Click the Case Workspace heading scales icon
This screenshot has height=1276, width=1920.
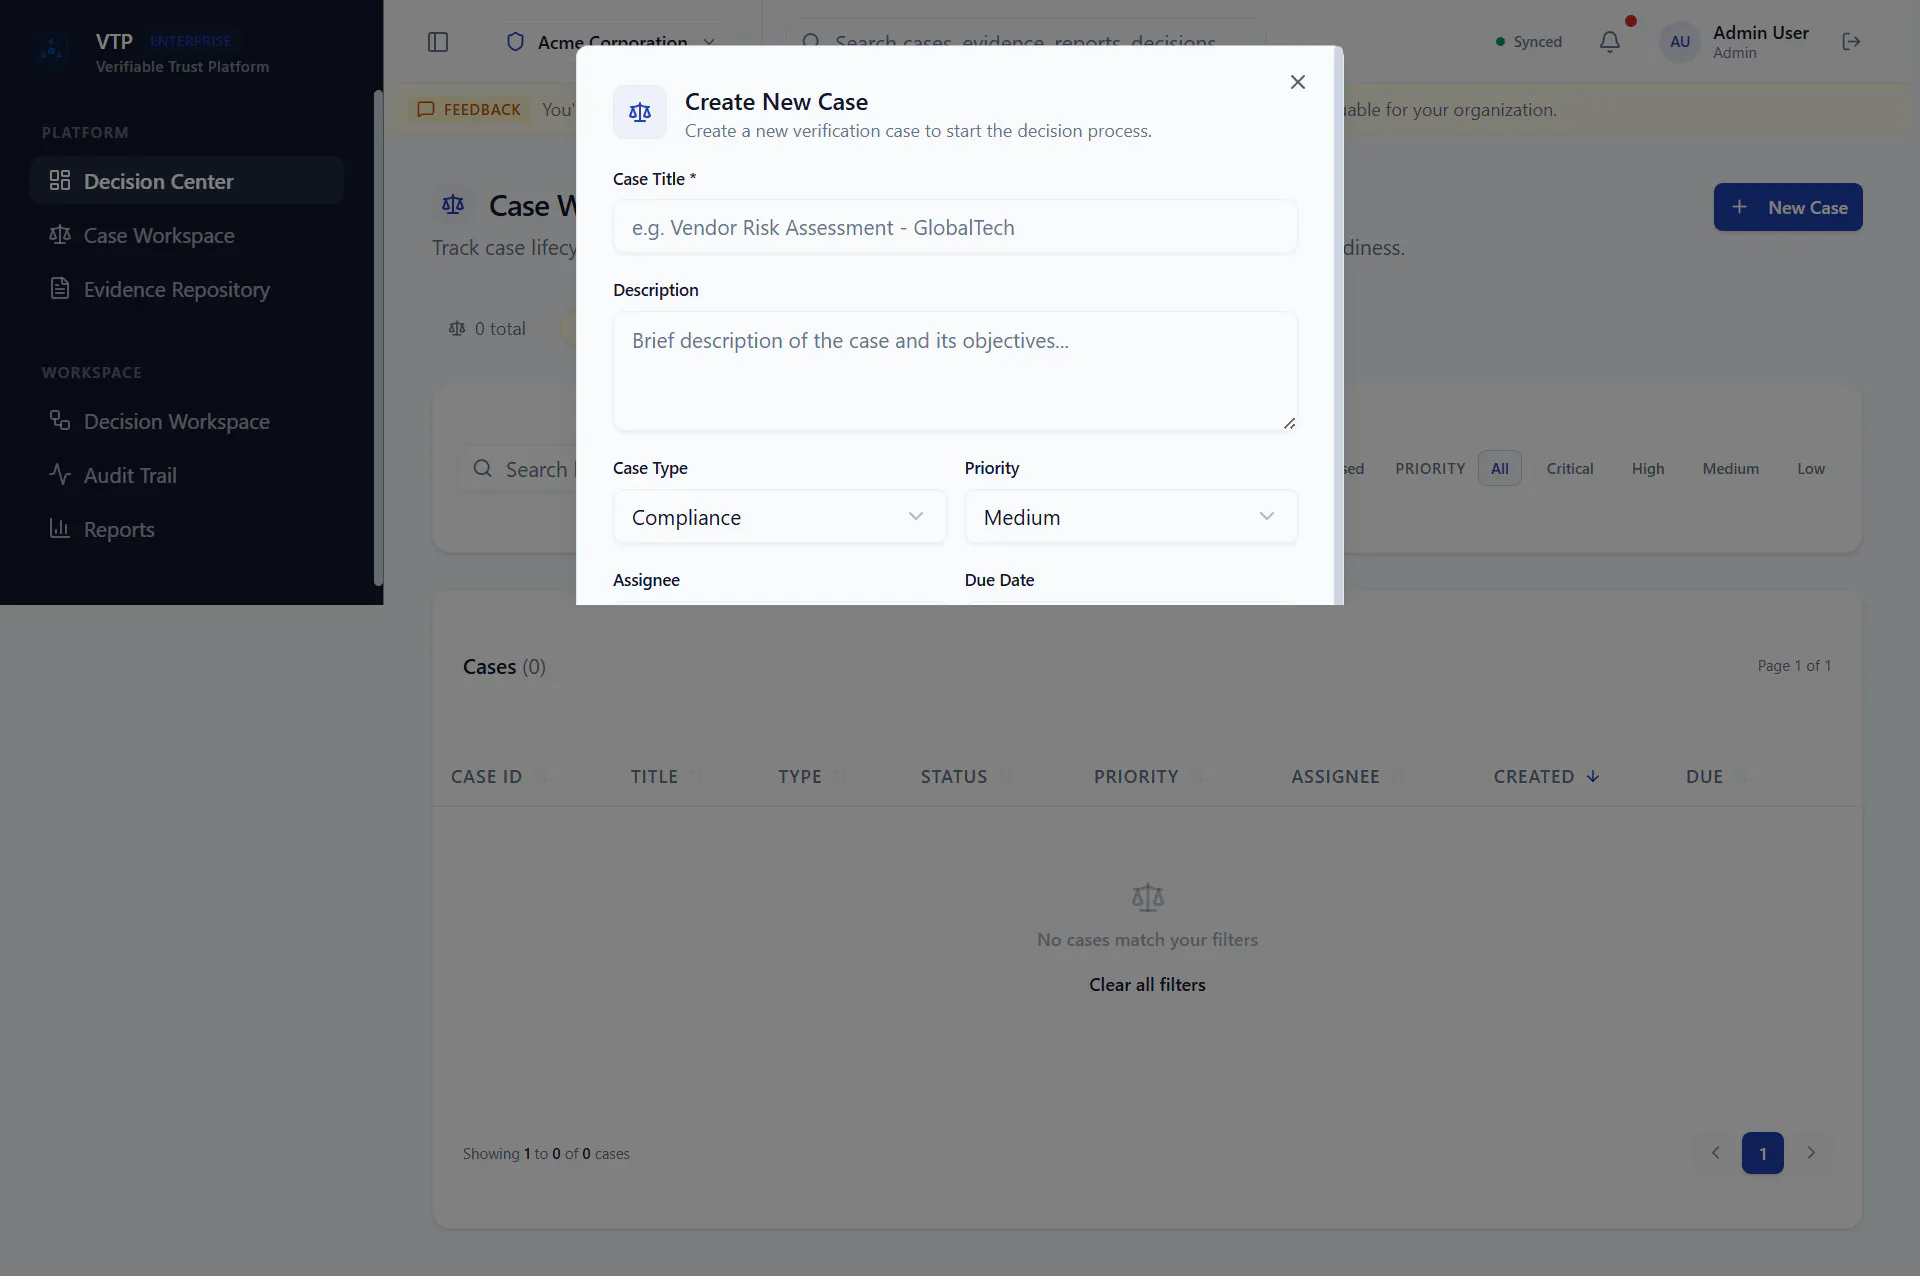click(453, 205)
